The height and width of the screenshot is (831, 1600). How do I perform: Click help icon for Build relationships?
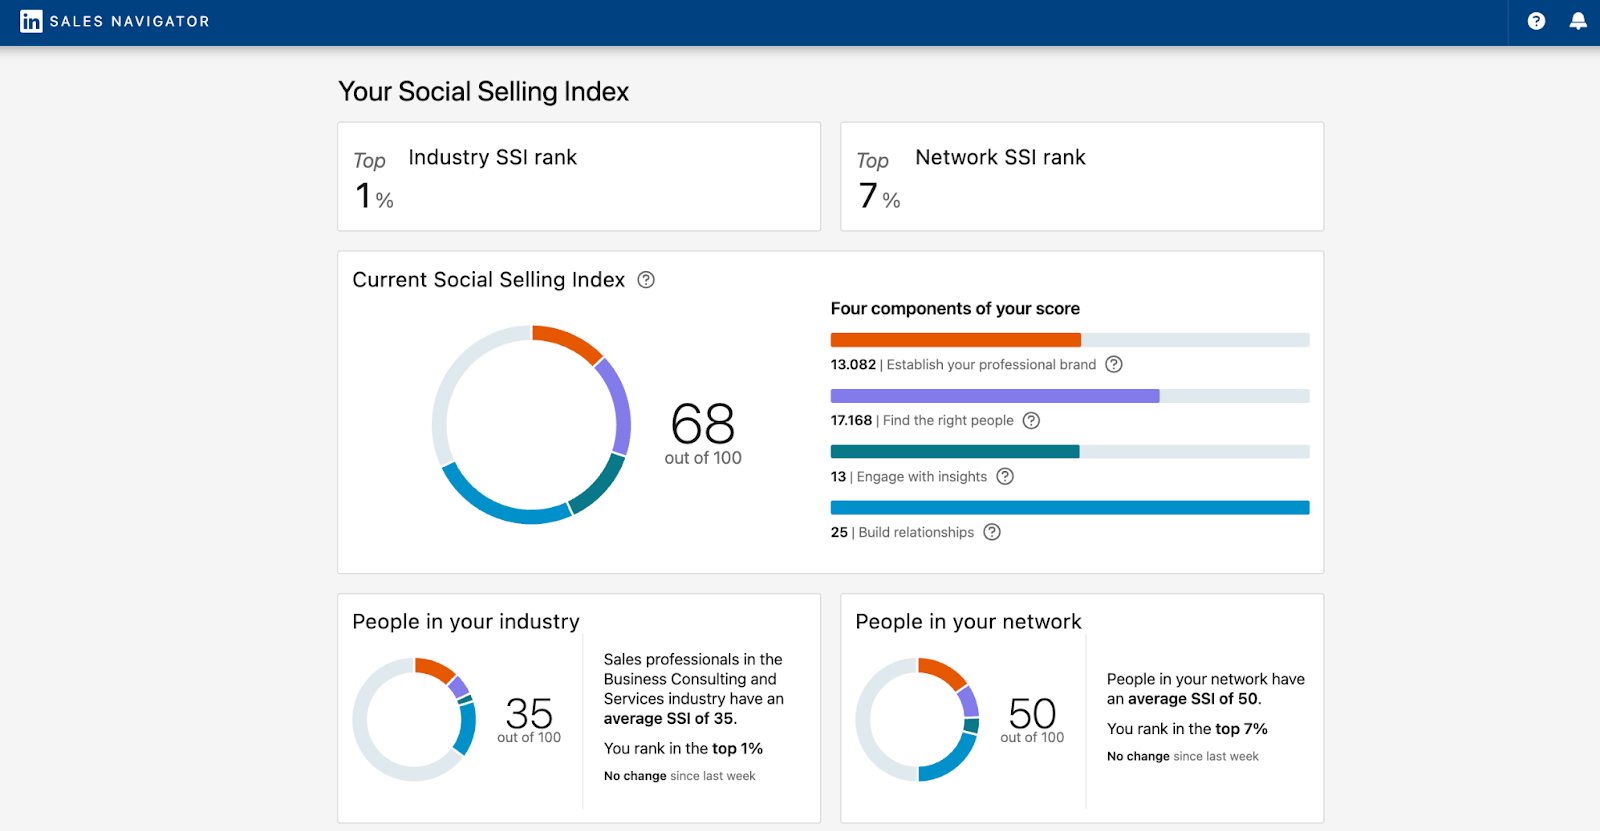click(x=992, y=532)
